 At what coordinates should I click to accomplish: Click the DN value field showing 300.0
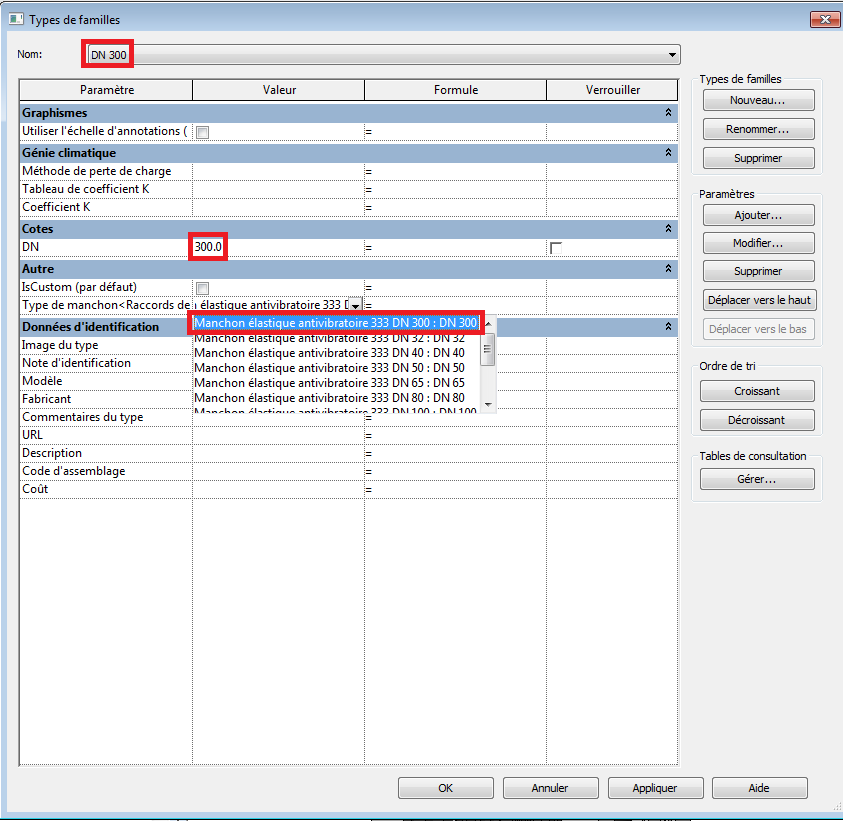(x=210, y=247)
